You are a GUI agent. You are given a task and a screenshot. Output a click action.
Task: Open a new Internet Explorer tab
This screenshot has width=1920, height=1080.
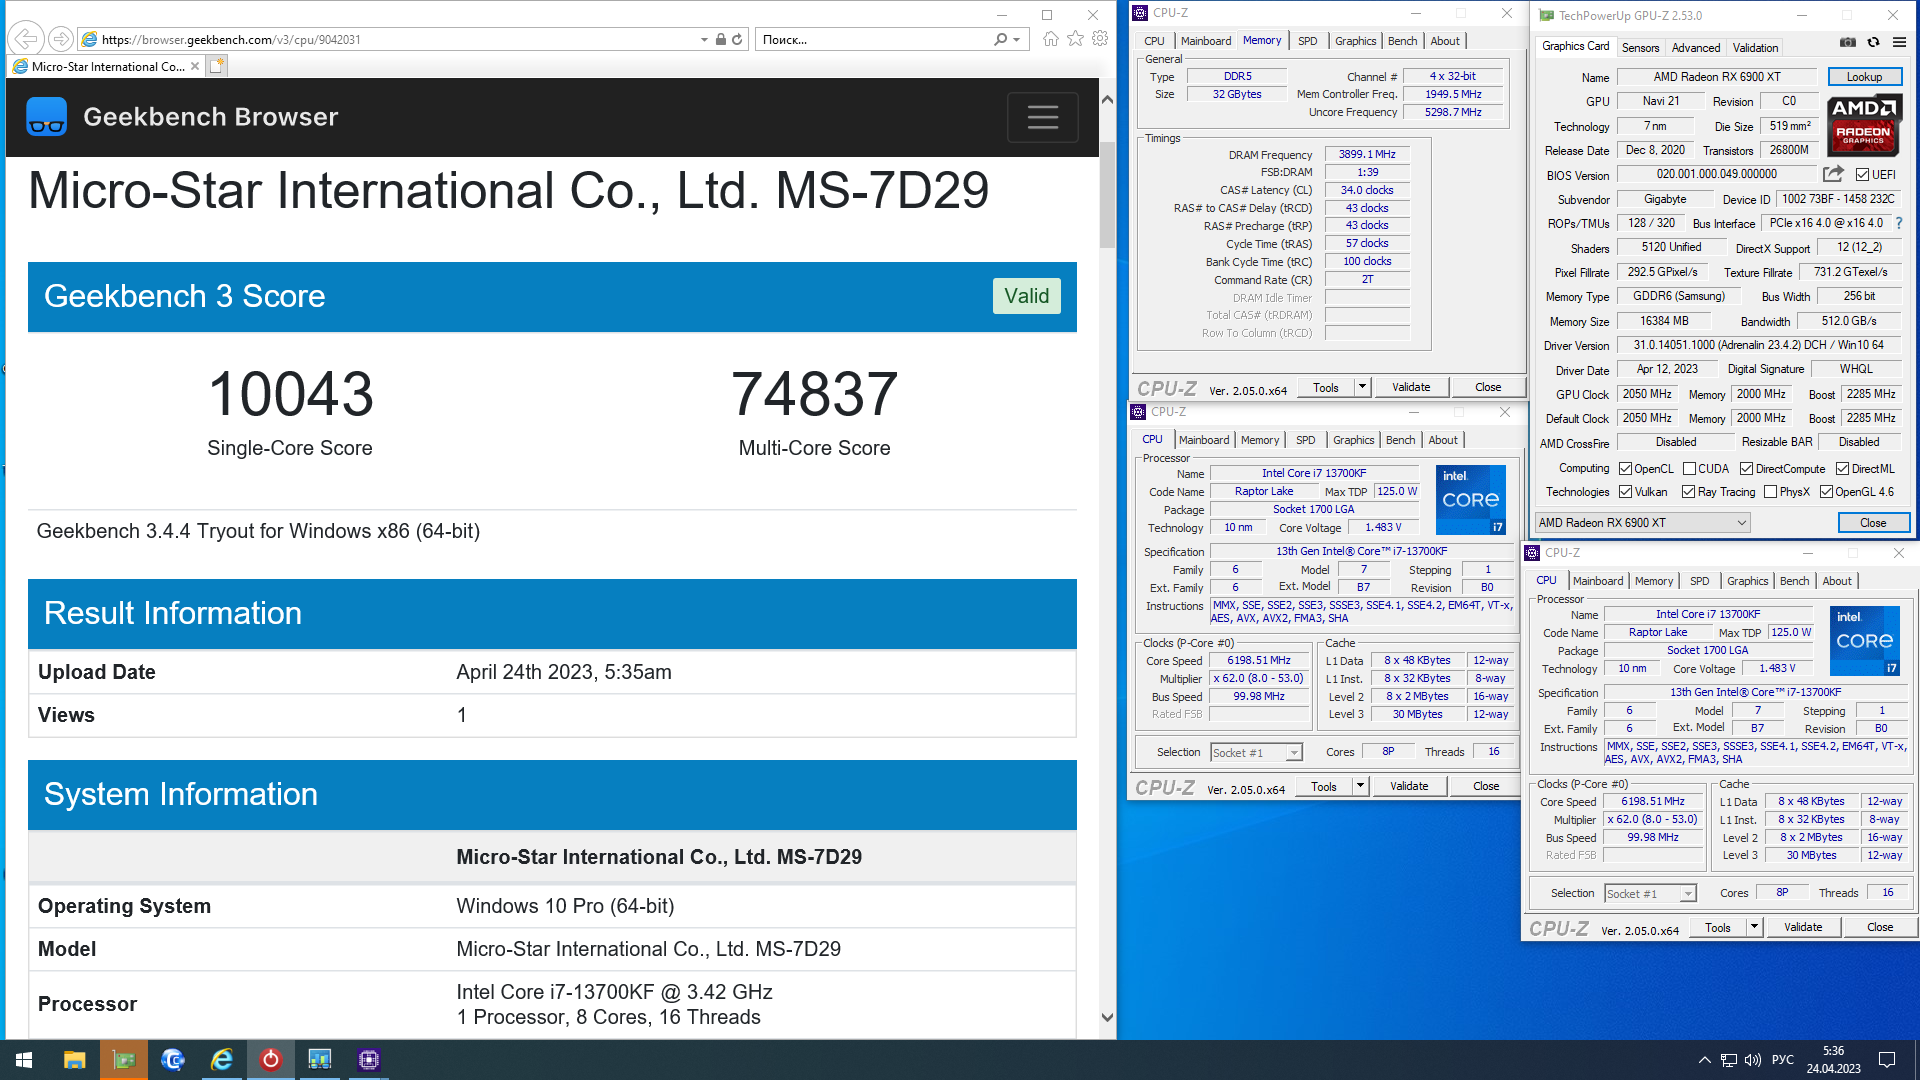216,66
